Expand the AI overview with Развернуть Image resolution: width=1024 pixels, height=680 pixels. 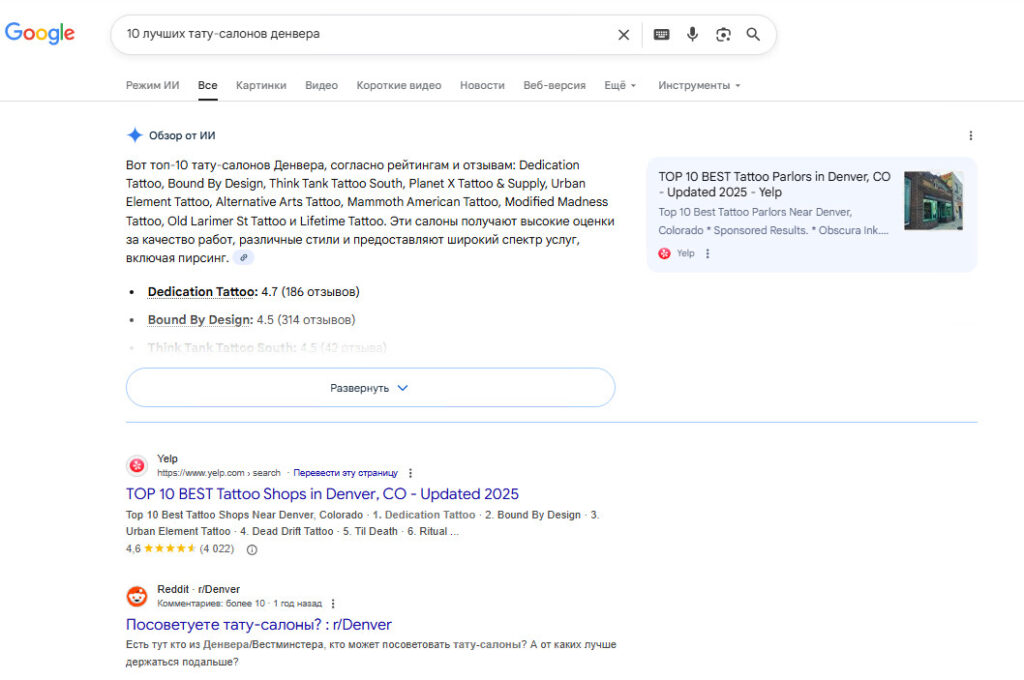[x=370, y=387]
